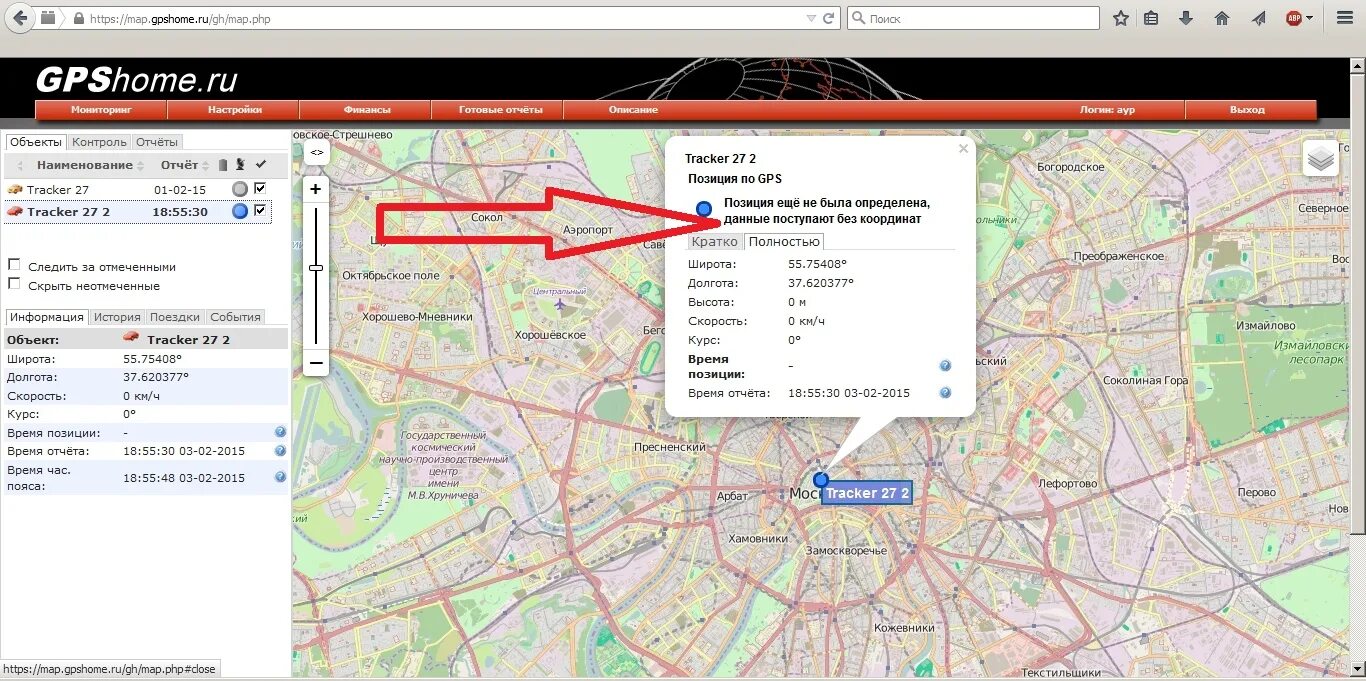
Task: Select the Tracker 27 2 row name
Action: (68, 211)
